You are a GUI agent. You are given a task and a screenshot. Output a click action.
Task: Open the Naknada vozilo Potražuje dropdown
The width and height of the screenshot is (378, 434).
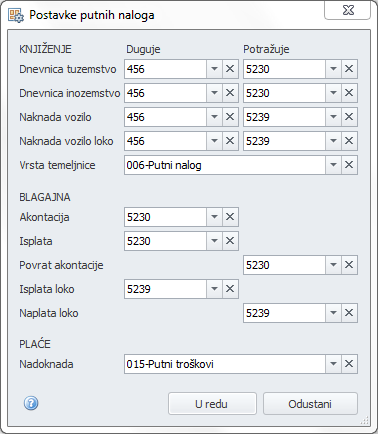pyautogui.click(x=333, y=117)
